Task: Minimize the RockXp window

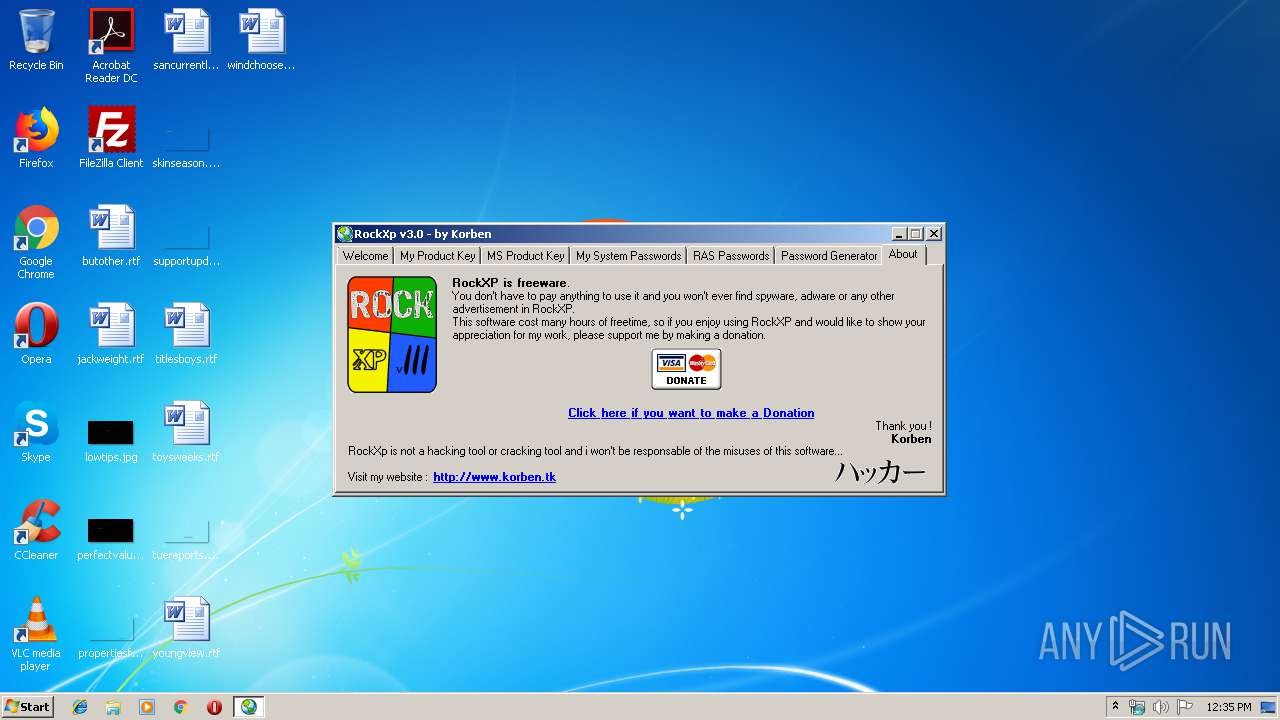Action: click(x=898, y=234)
